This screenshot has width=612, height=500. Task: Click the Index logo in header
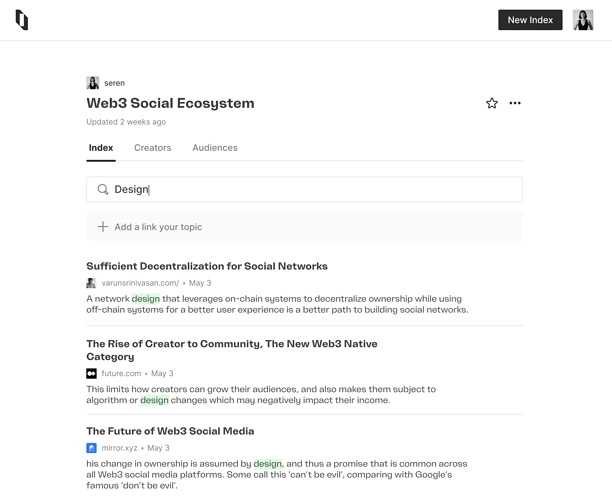[x=22, y=20]
